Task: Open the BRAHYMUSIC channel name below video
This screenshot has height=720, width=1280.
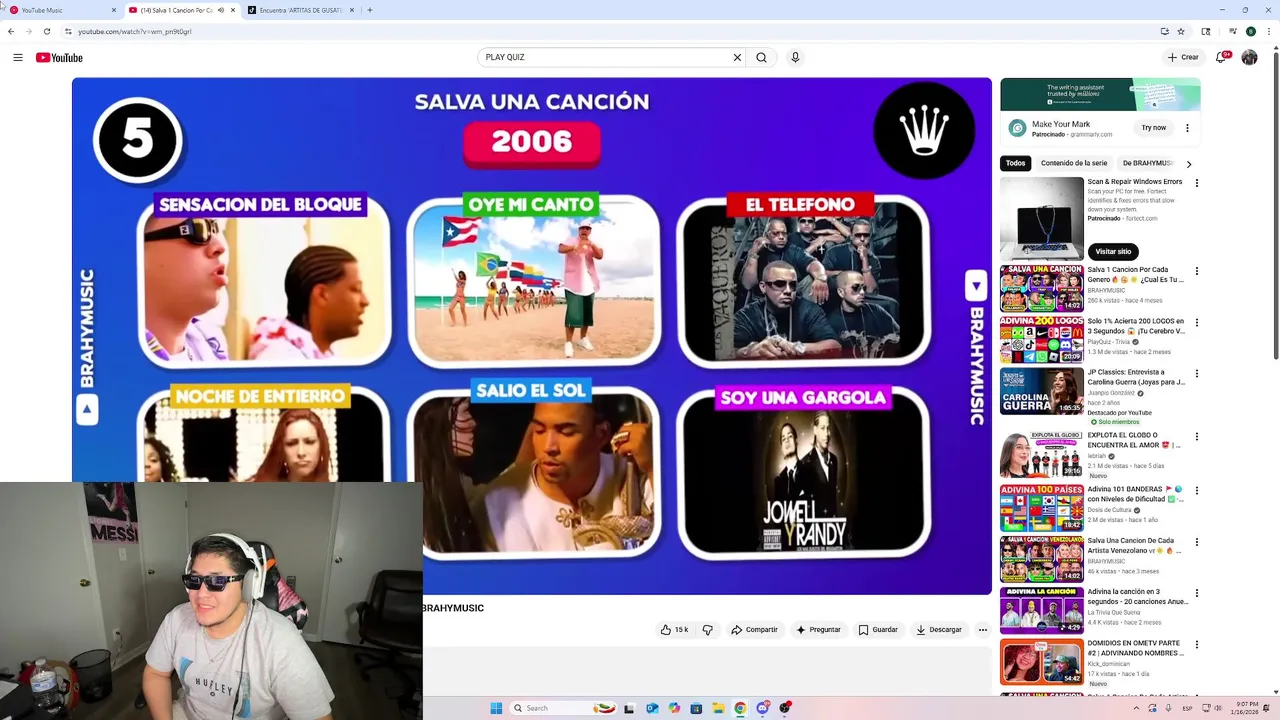Action: 453,608
